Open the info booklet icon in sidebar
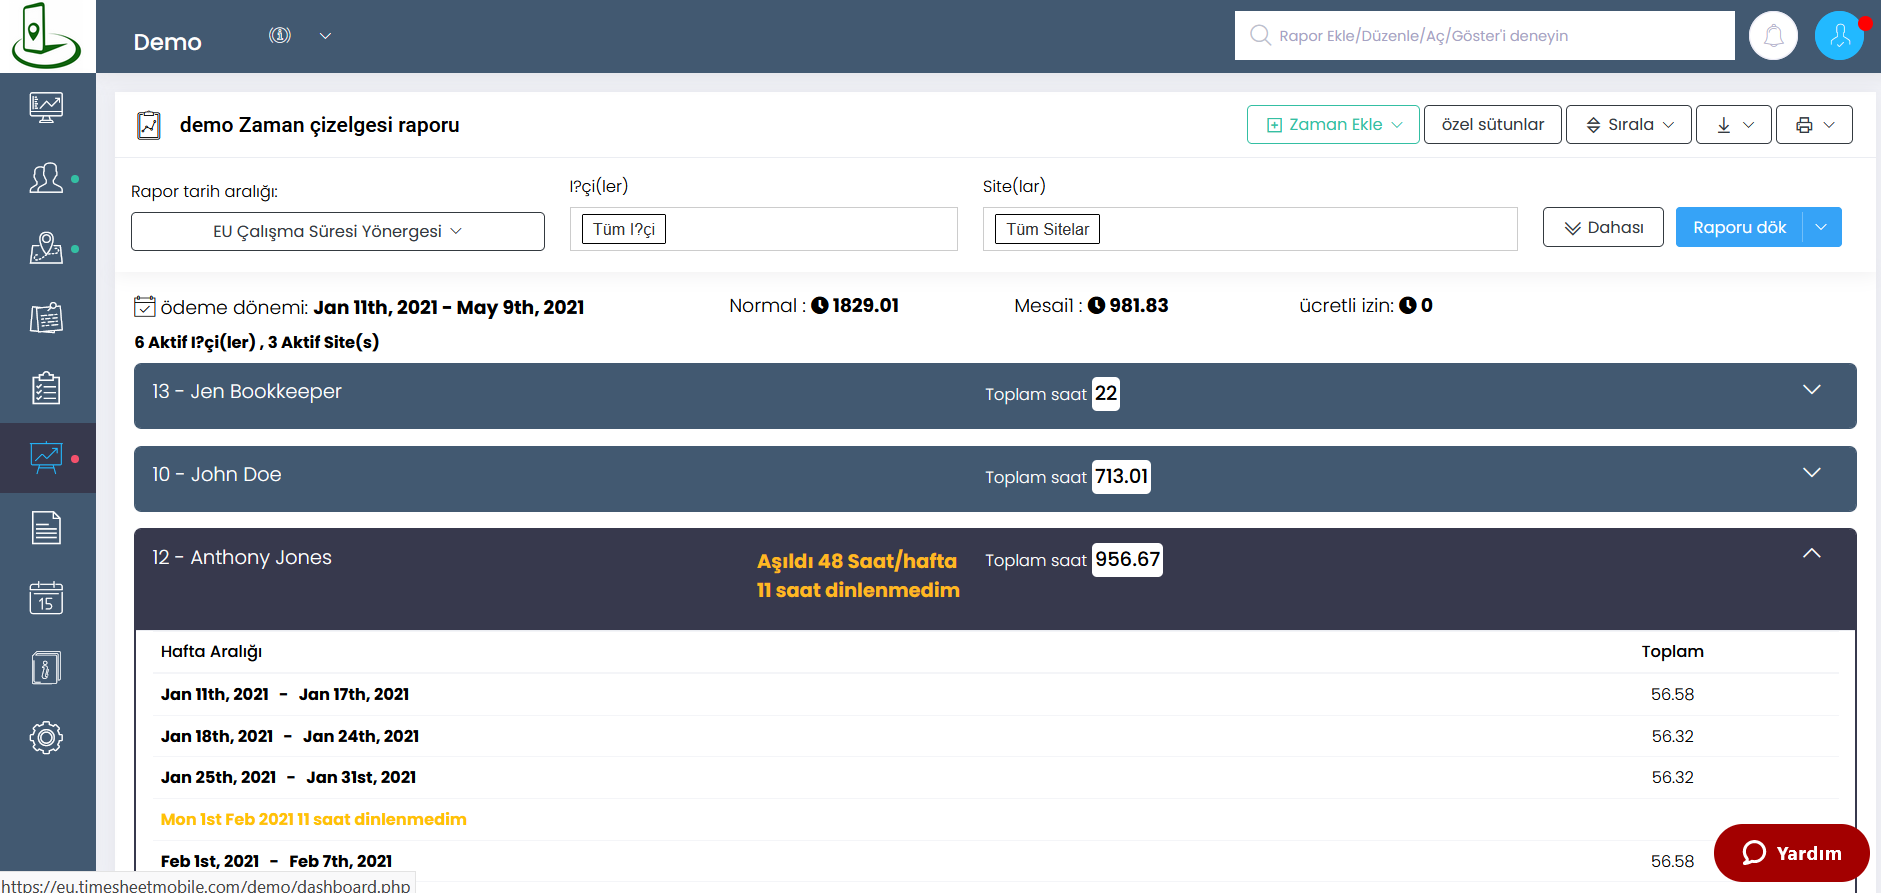Screen dimensions: 1881x893 coord(46,668)
